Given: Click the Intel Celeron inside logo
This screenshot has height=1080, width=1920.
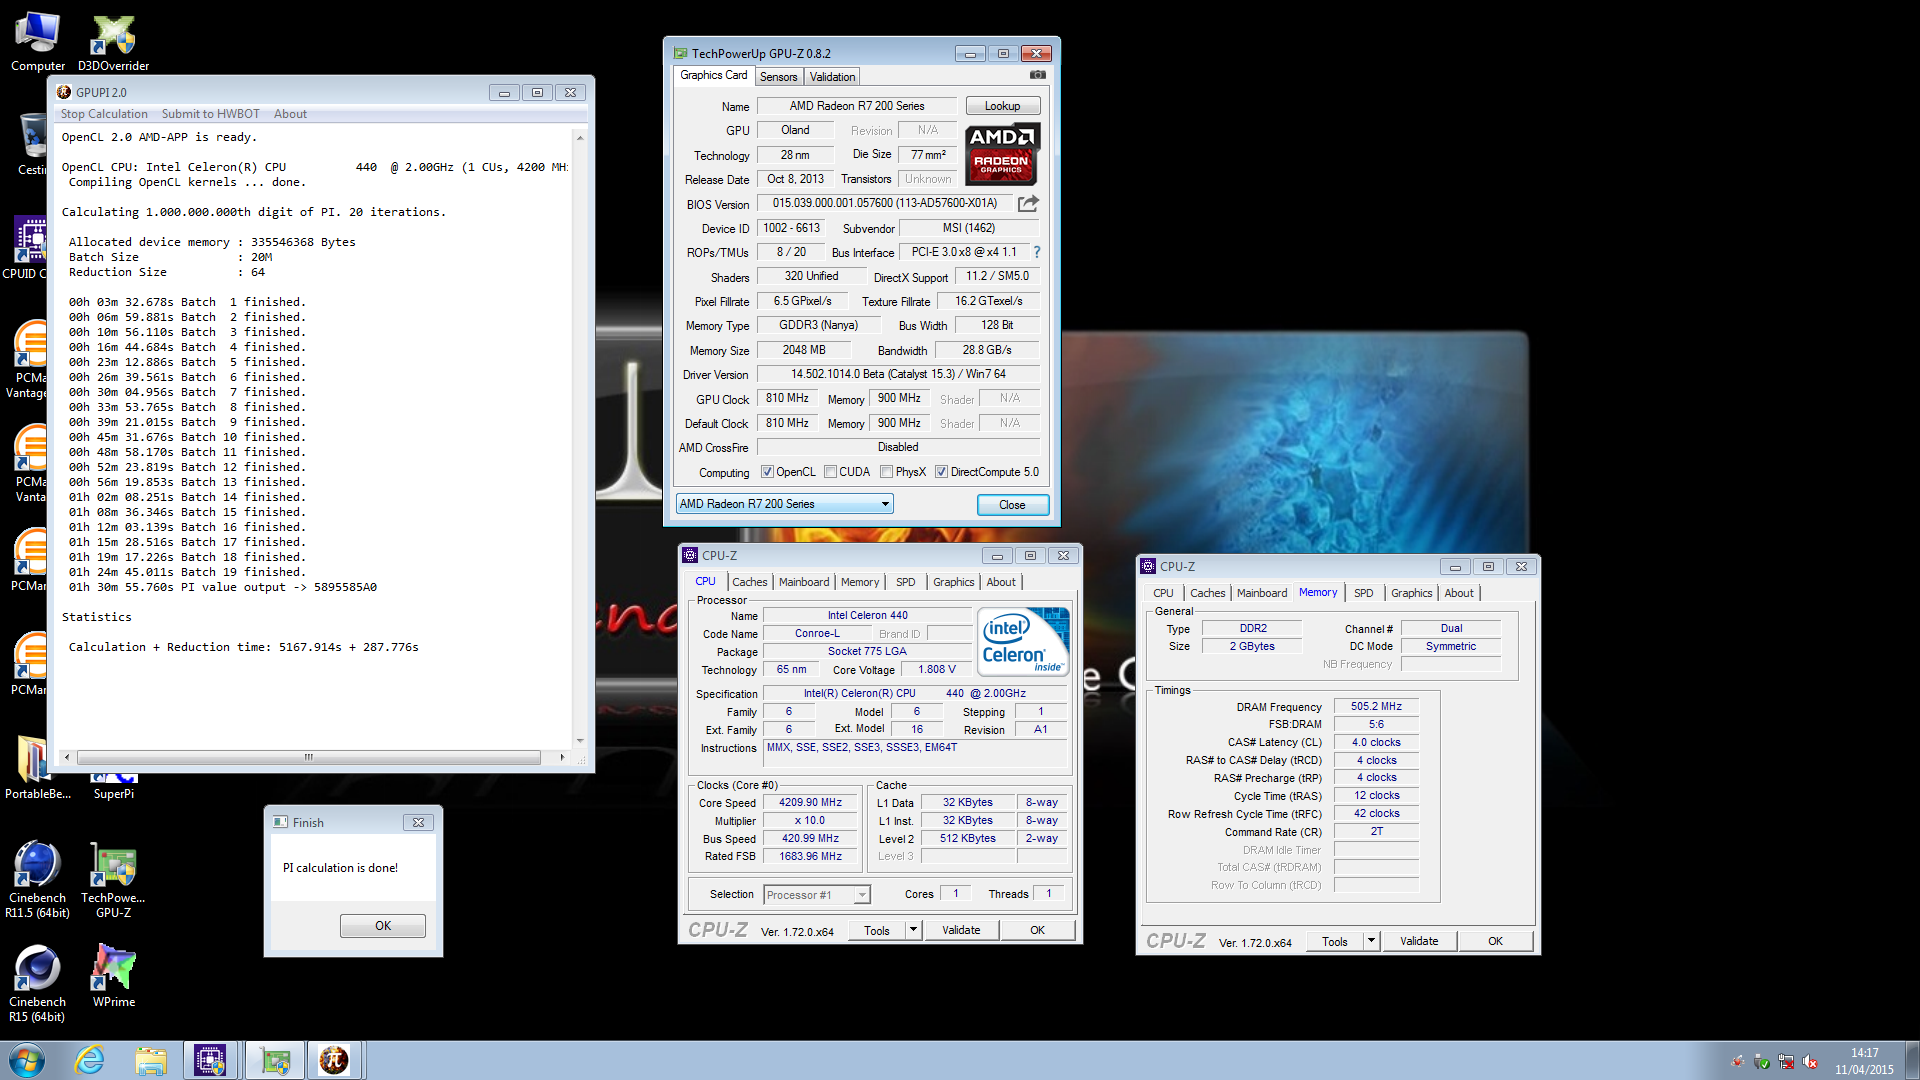Looking at the screenshot, I should click(1023, 641).
